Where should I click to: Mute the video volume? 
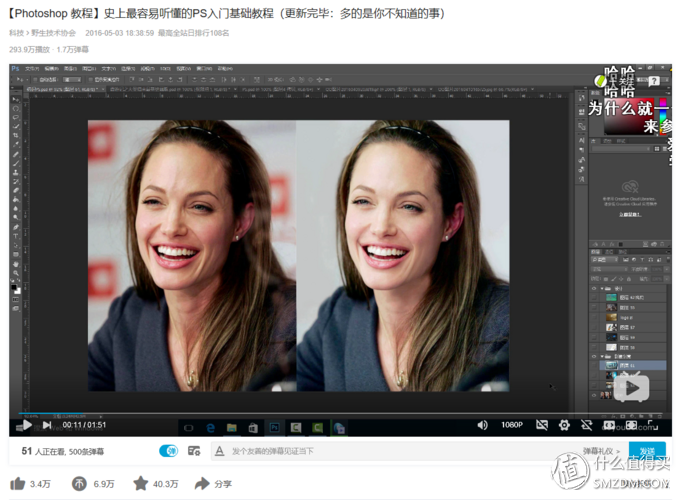482,425
